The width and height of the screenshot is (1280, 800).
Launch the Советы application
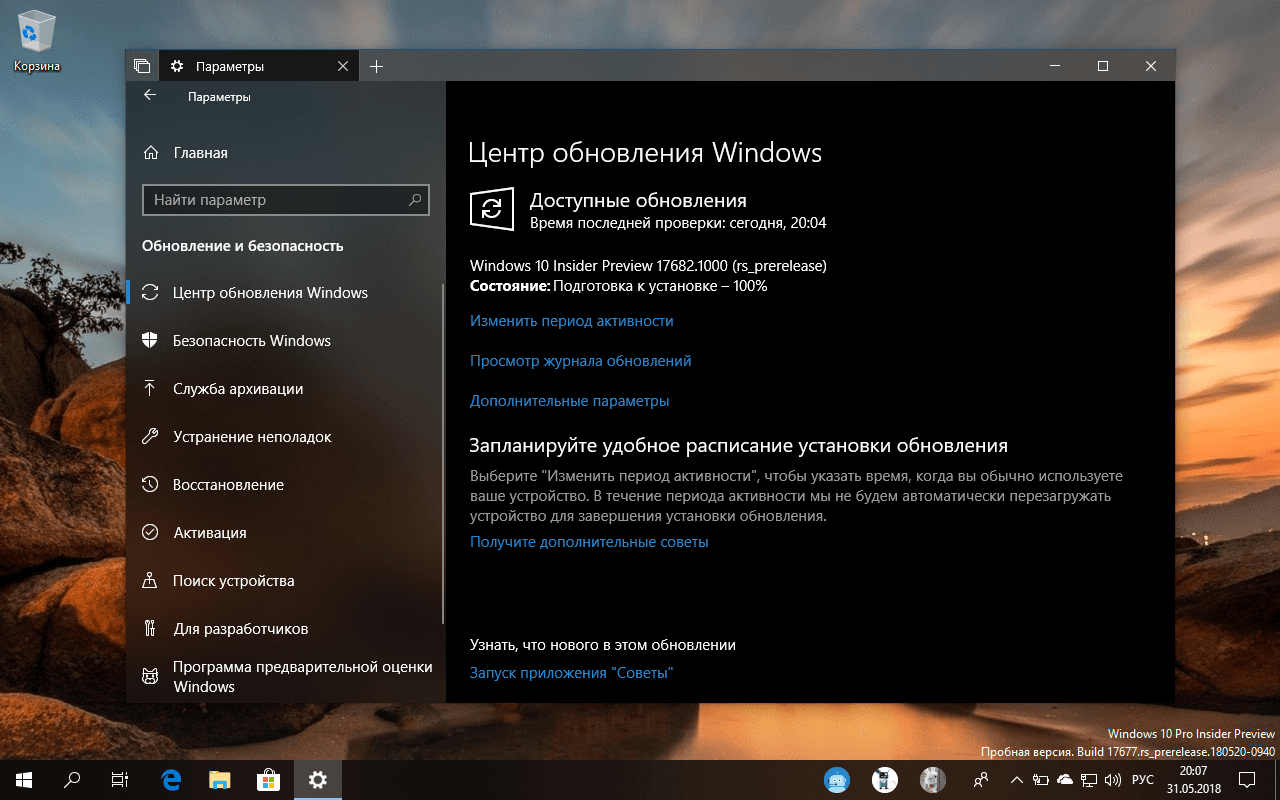(570, 672)
